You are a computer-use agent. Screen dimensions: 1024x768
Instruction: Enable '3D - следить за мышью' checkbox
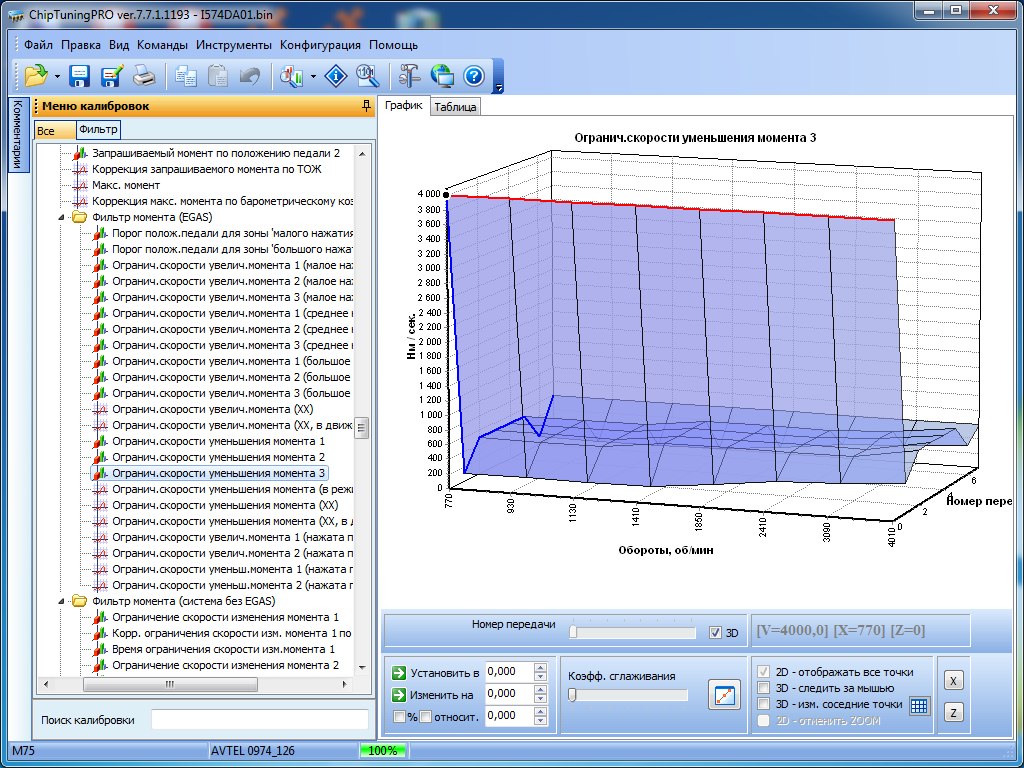[x=765, y=688]
